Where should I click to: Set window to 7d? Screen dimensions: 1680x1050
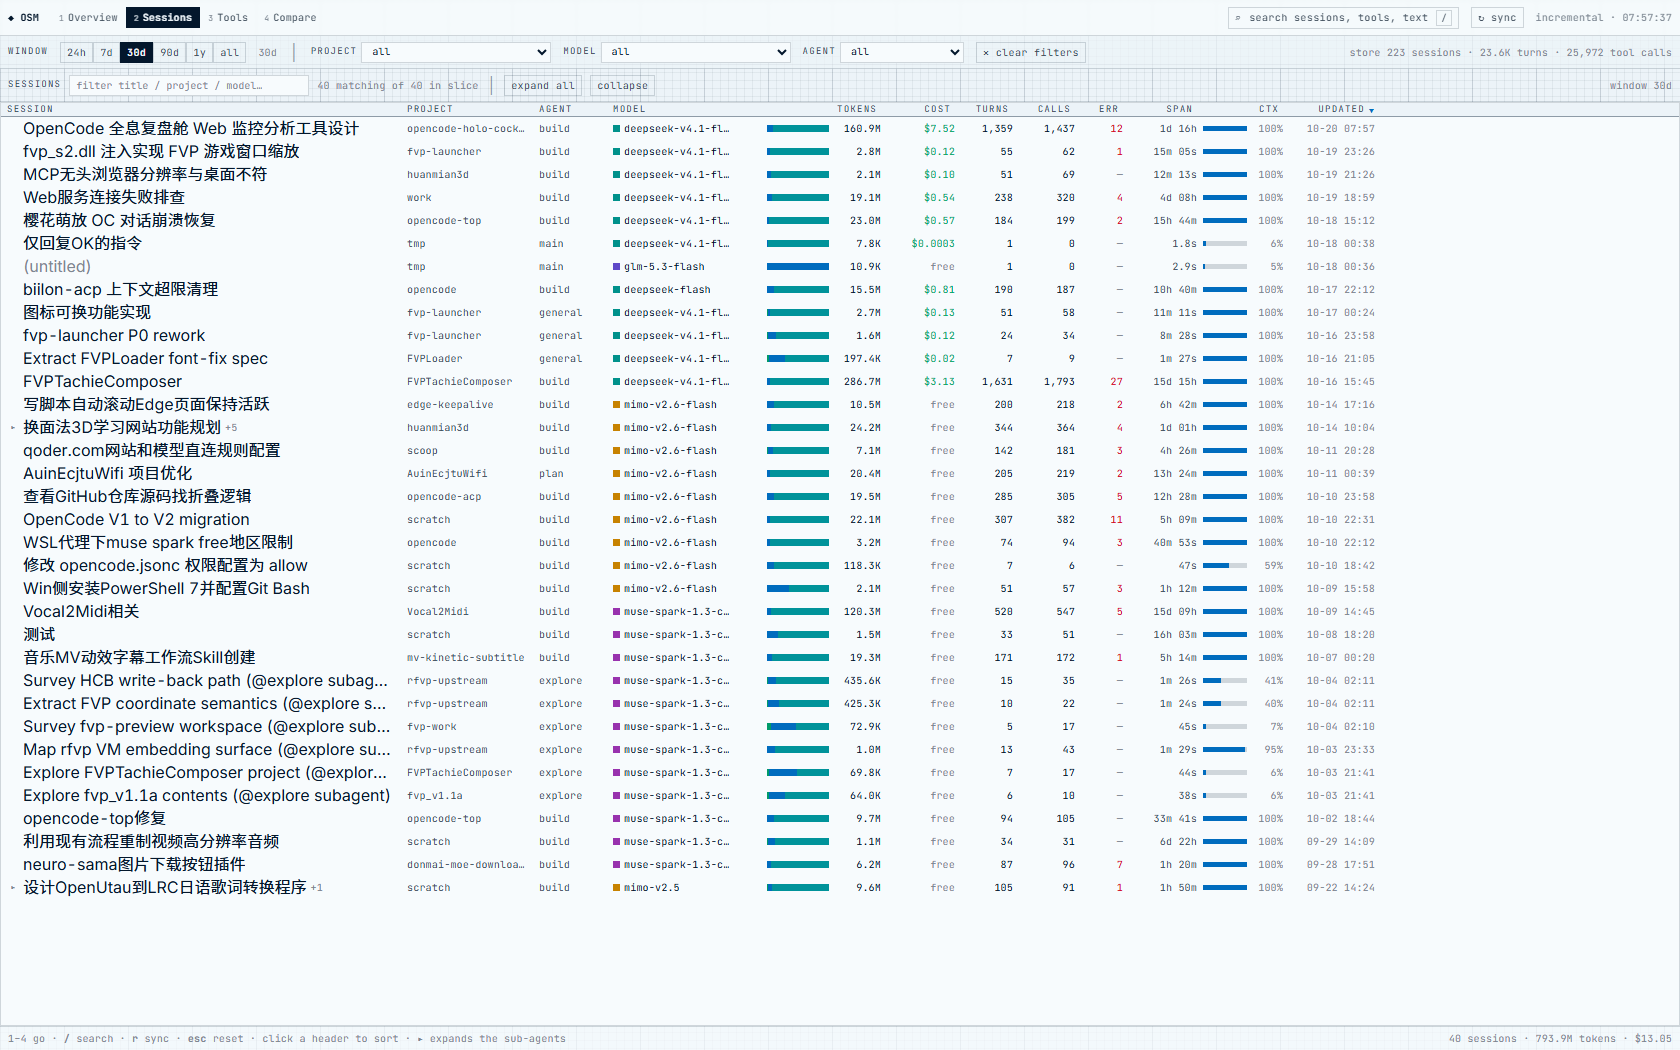(107, 52)
